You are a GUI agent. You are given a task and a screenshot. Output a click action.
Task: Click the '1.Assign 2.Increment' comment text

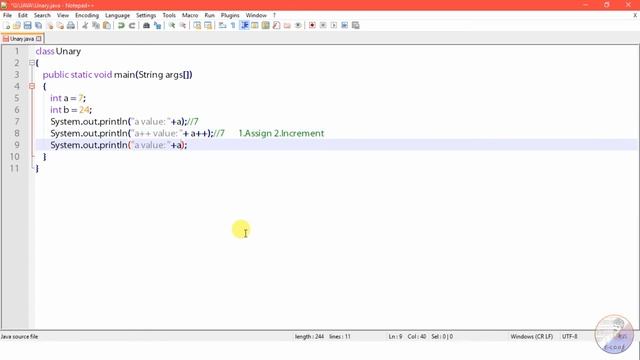281,133
